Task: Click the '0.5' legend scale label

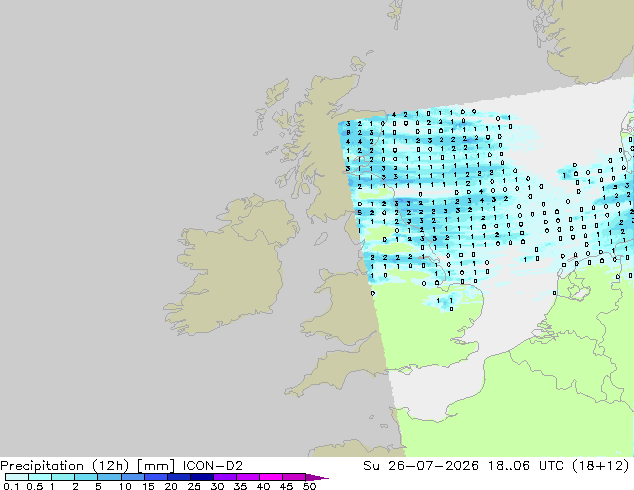Action: tap(34, 486)
